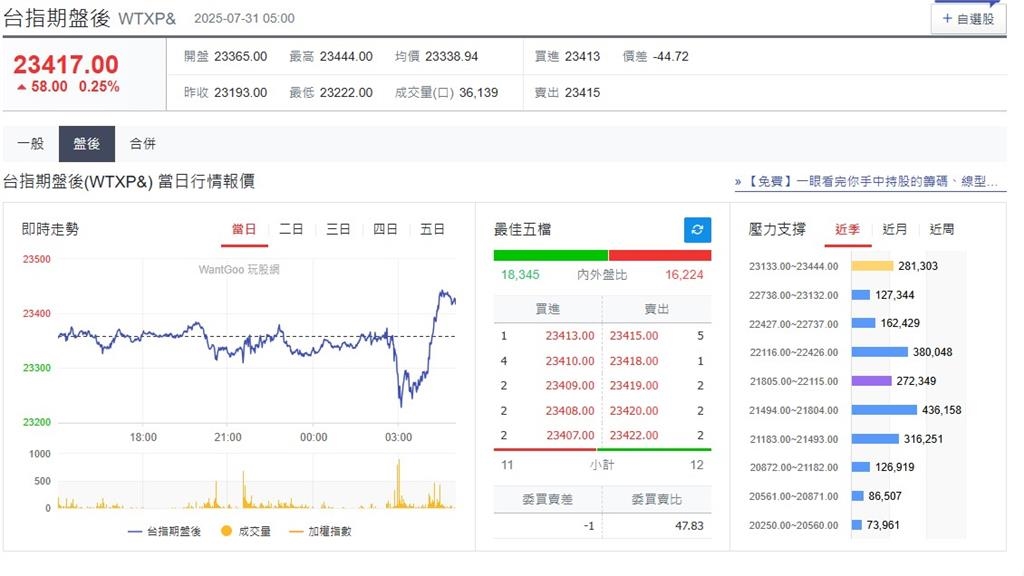Click 成交量 value 36,139
The image size is (1024, 576).
tap(479, 93)
